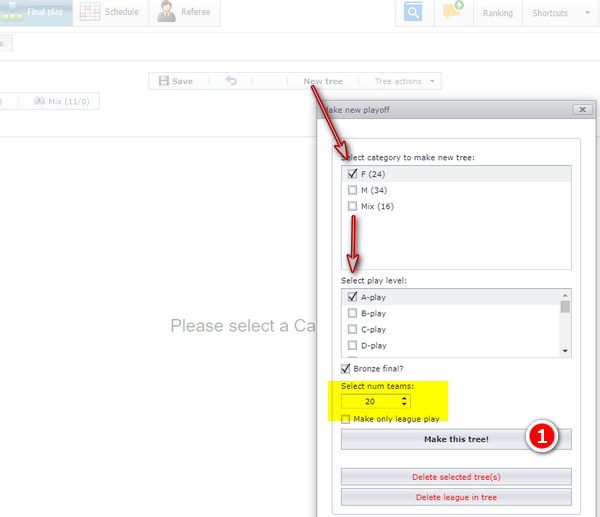This screenshot has width=600, height=517.
Task: Click the magnifier search icon
Action: [x=413, y=12]
